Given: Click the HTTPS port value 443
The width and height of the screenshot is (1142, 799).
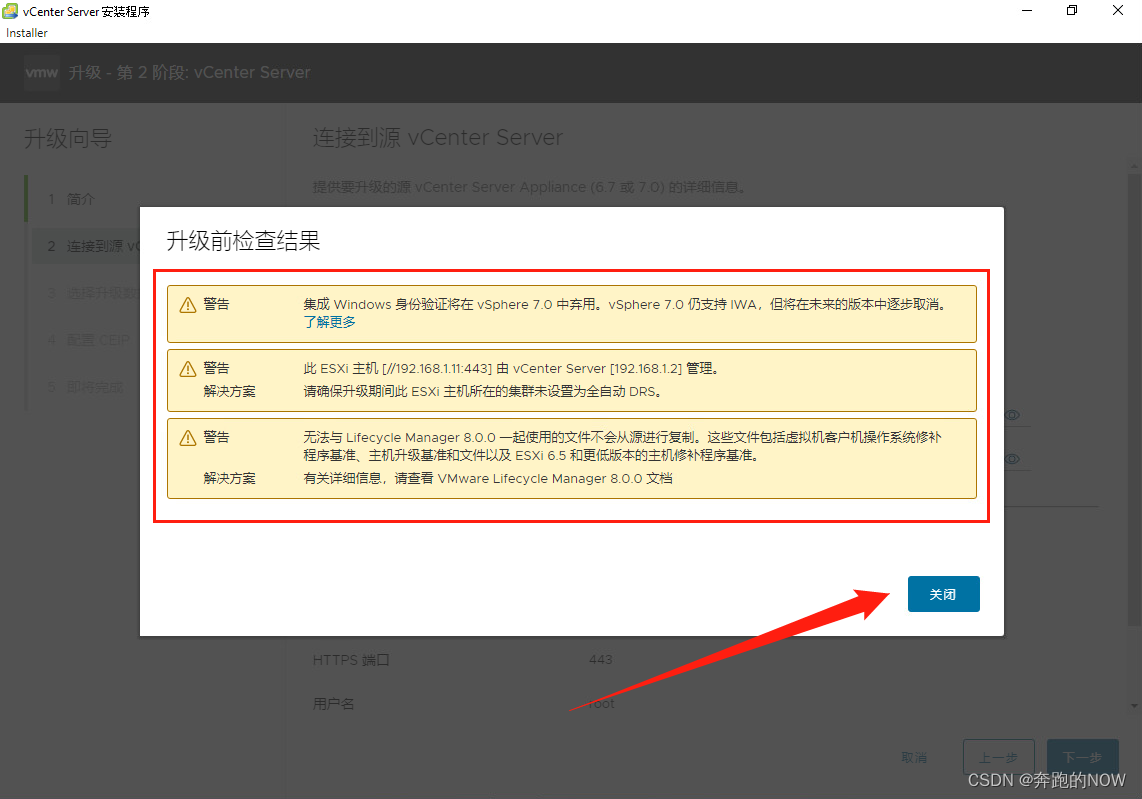Looking at the screenshot, I should [x=601, y=659].
